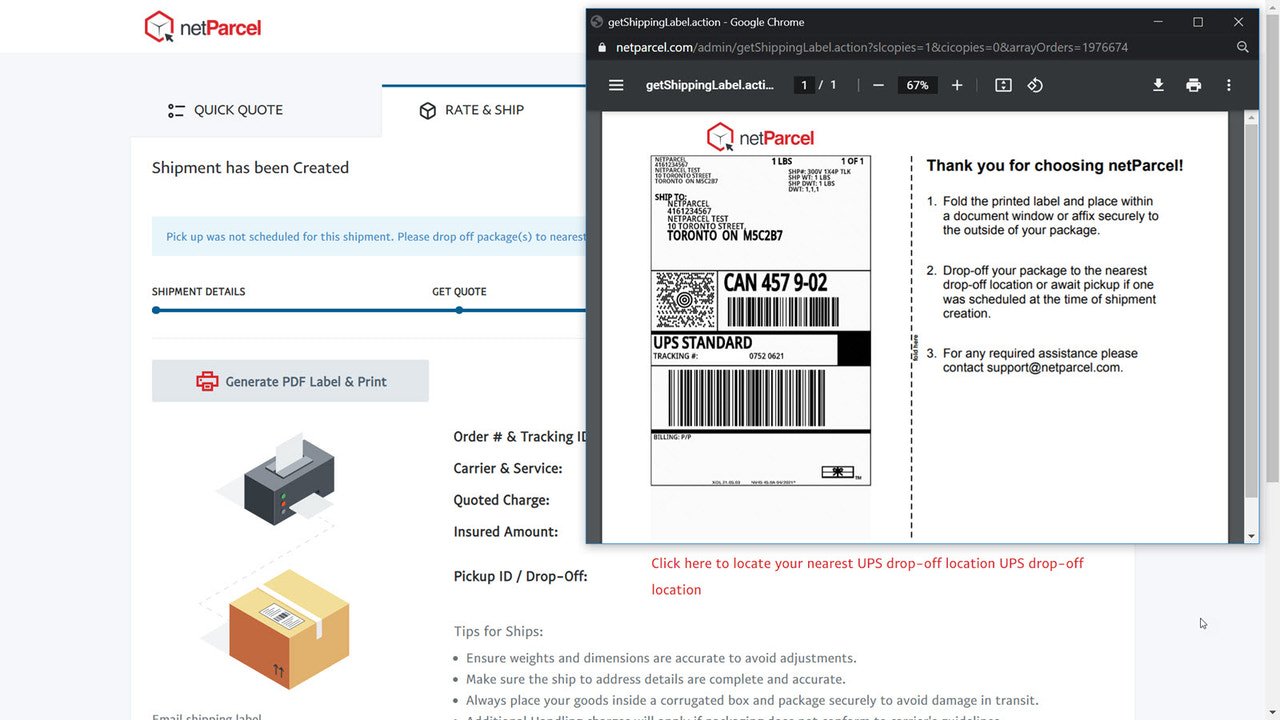Click the PDF vertical scrollbar
Screen dimensions: 1280x720
1250,300
